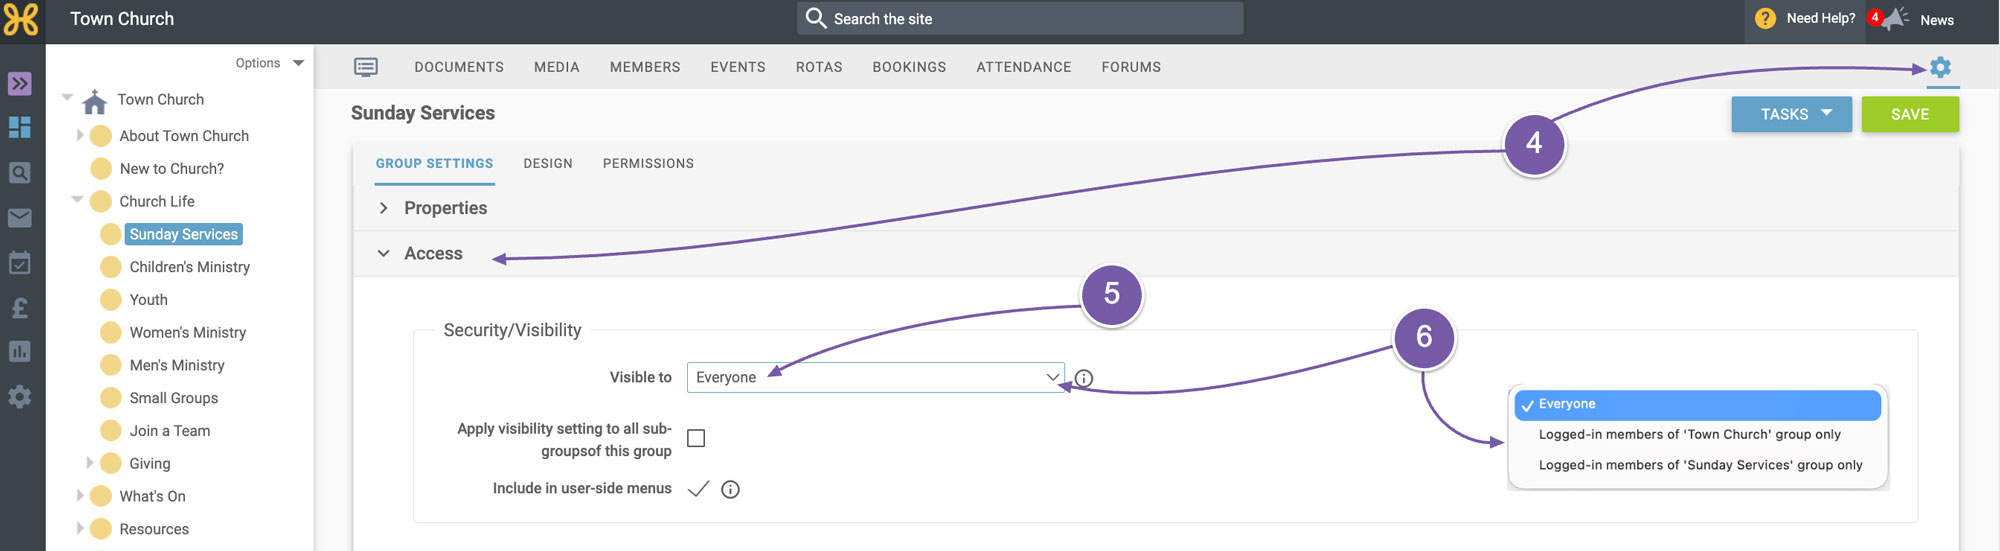The image size is (2000, 551).
Task: Click the Need Help? link
Action: click(x=1821, y=18)
